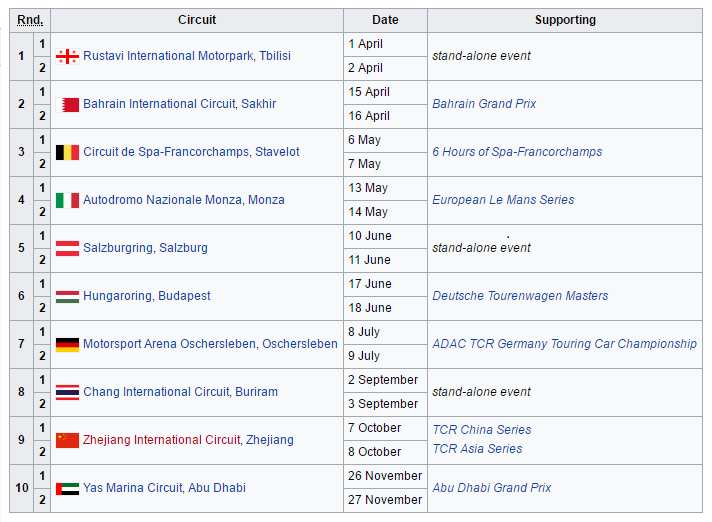The height and width of the screenshot is (522, 712).
Task: Open 6 Hours of Spa-Francorchamps link
Action: 517,152
